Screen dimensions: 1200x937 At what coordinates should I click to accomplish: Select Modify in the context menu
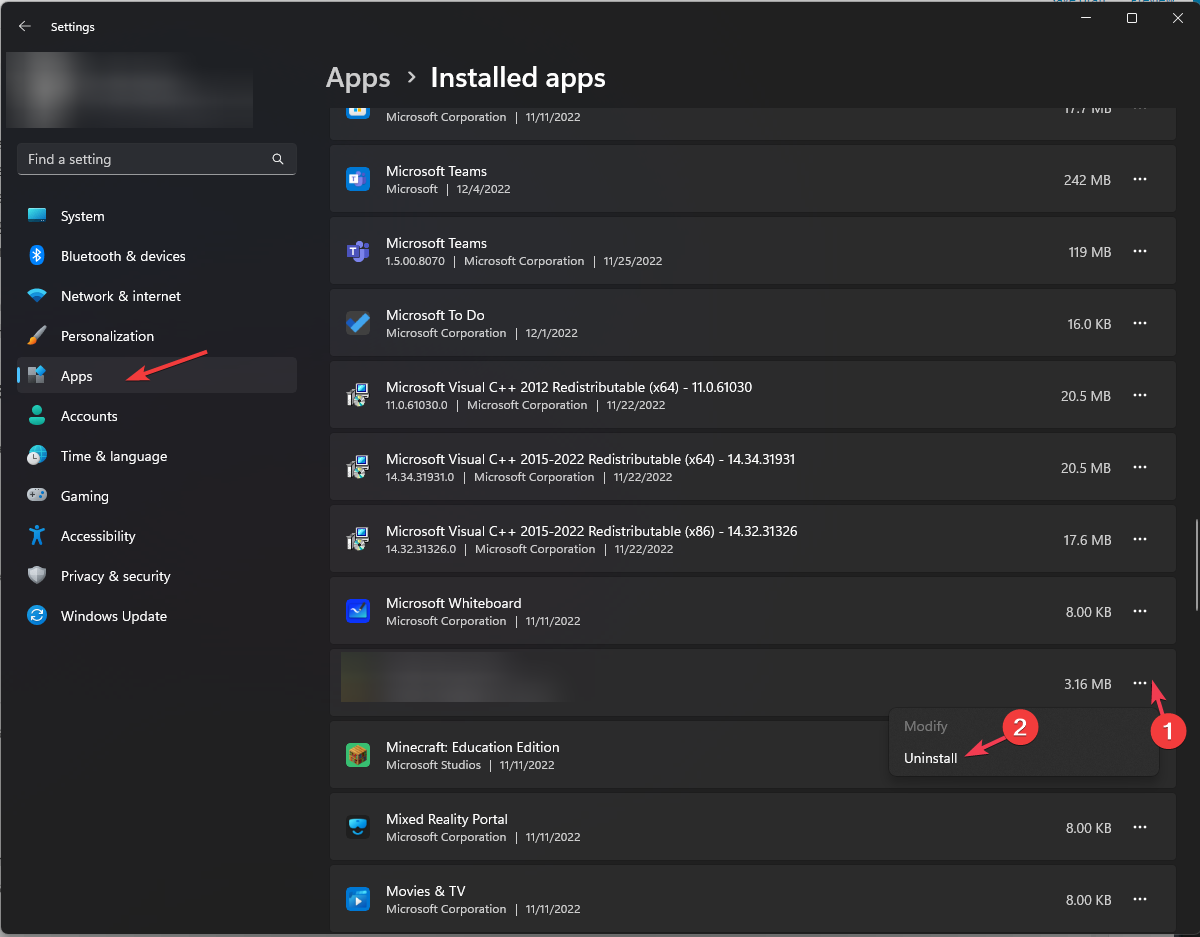click(x=925, y=726)
